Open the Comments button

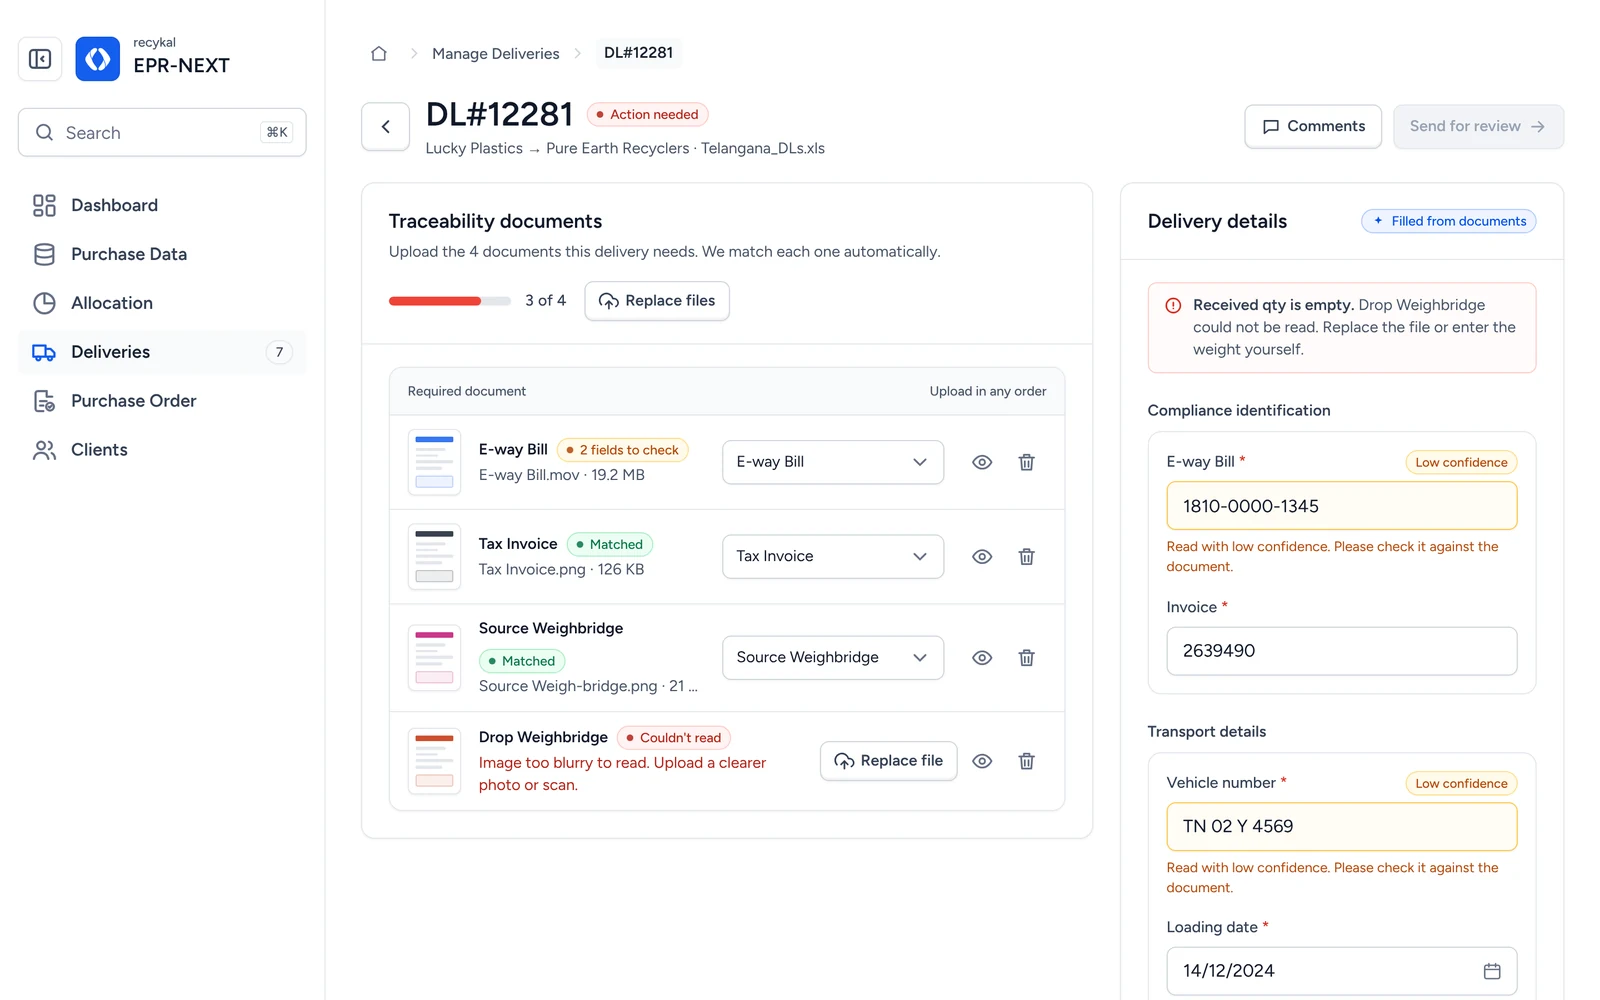[x=1313, y=127]
